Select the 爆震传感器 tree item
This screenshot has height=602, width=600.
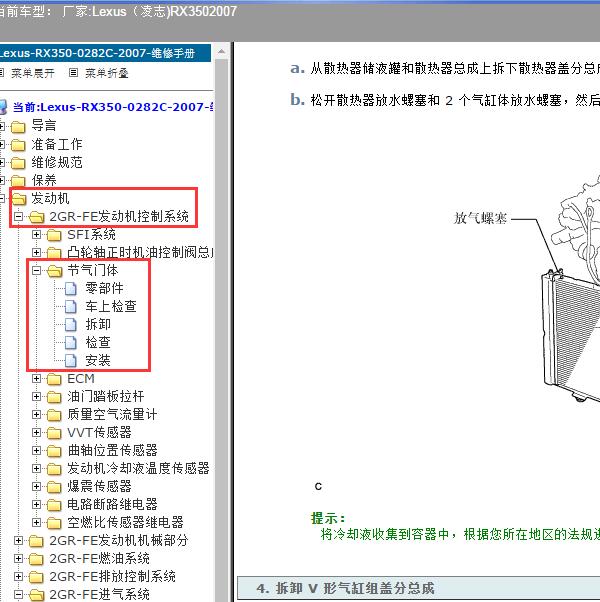click(x=99, y=486)
